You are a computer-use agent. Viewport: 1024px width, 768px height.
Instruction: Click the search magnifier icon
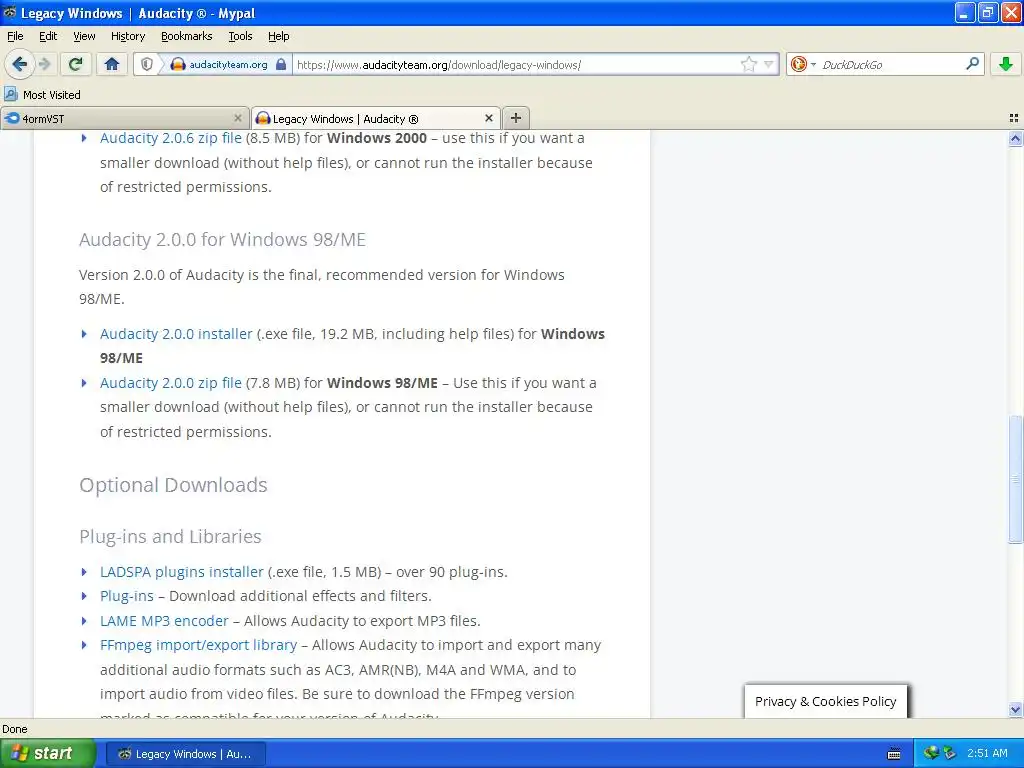coord(972,64)
